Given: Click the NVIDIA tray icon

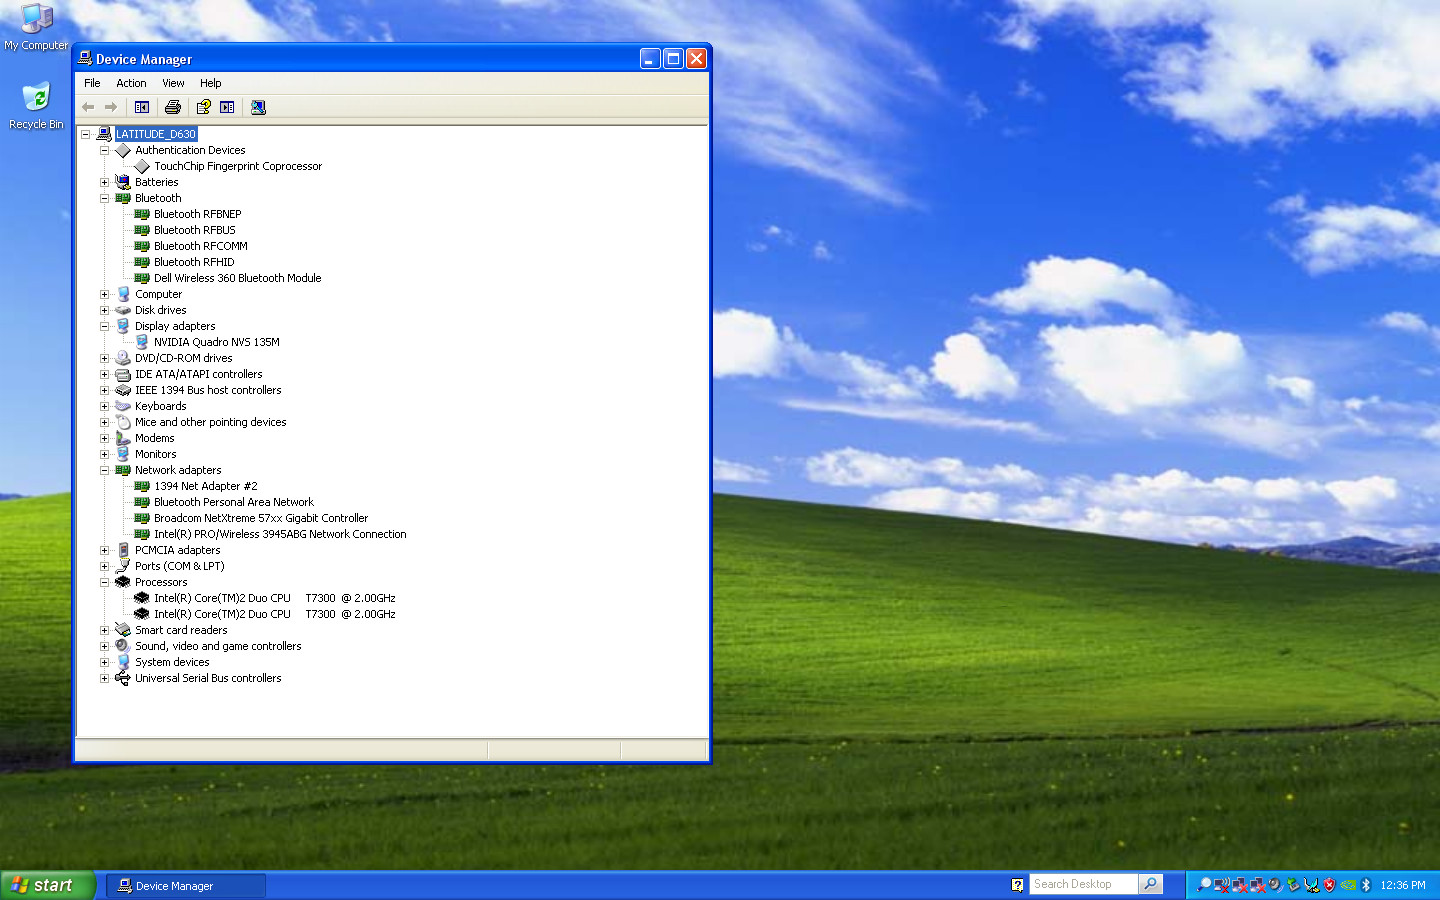Looking at the screenshot, I should click(1348, 885).
